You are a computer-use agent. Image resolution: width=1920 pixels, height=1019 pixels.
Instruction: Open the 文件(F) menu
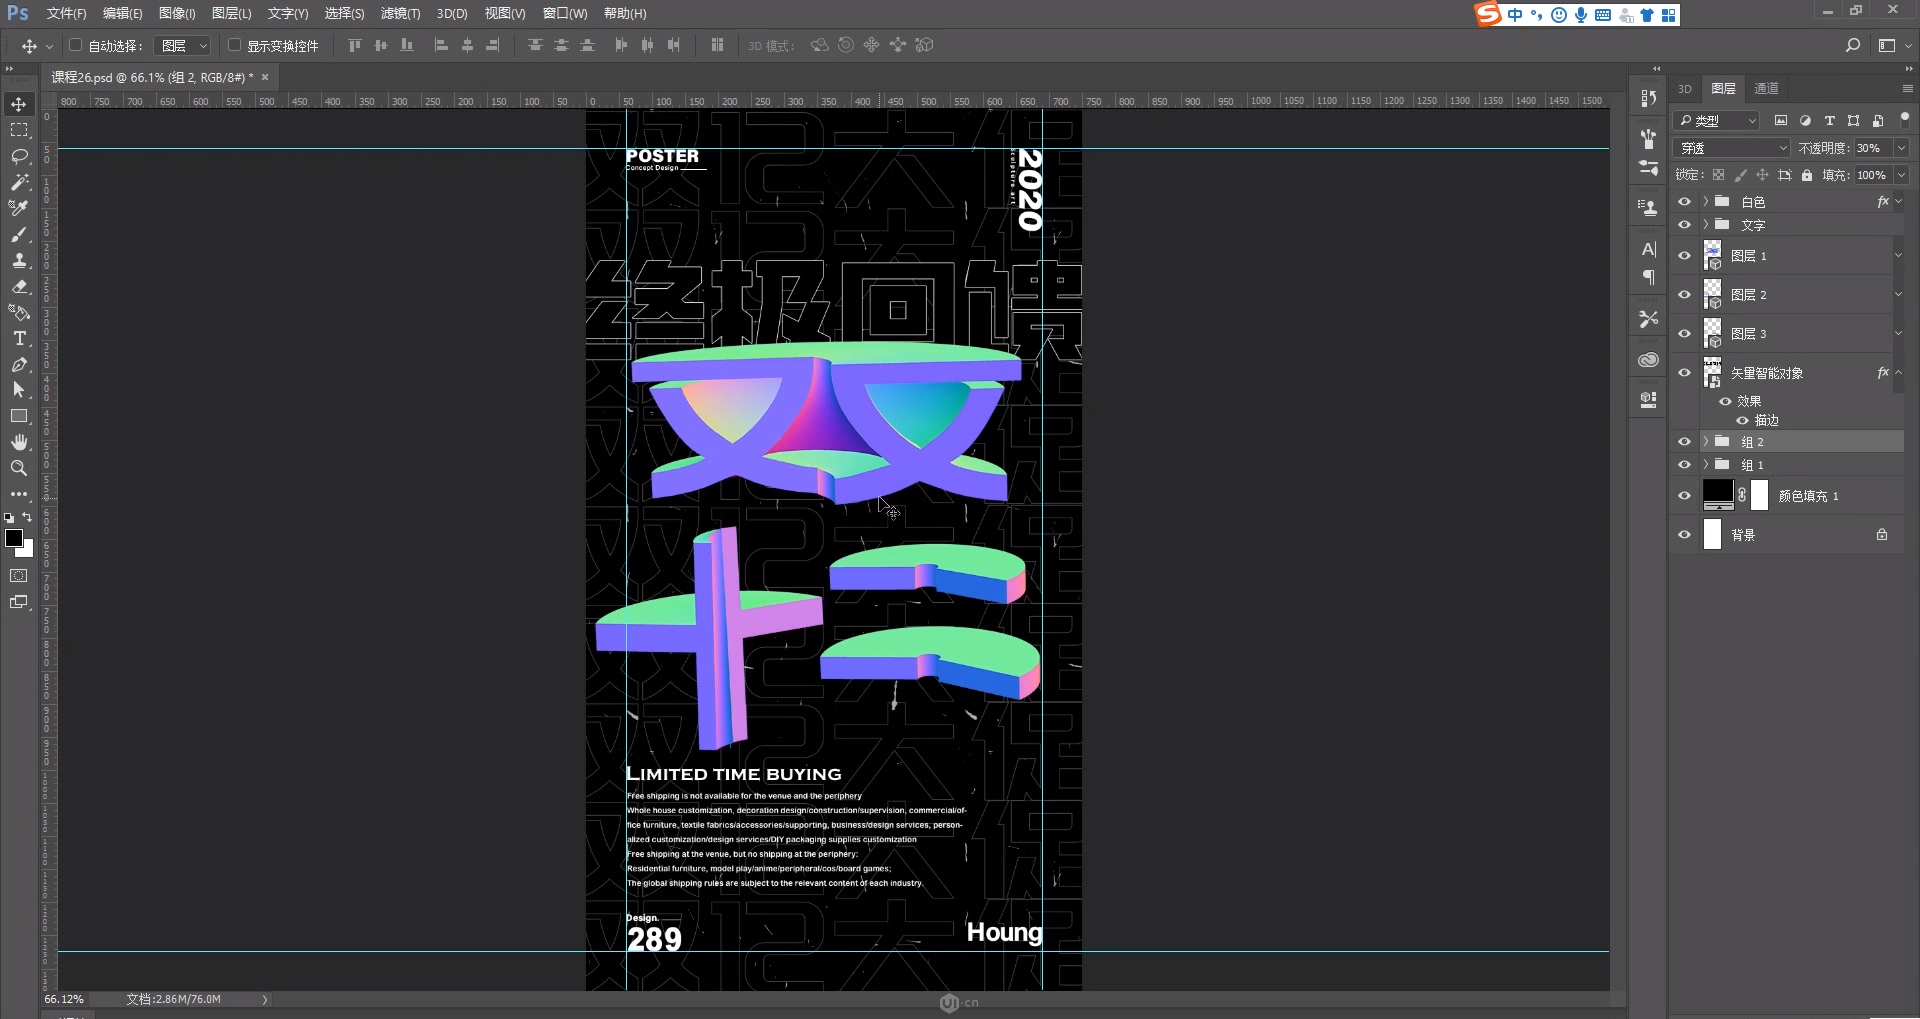pyautogui.click(x=66, y=13)
